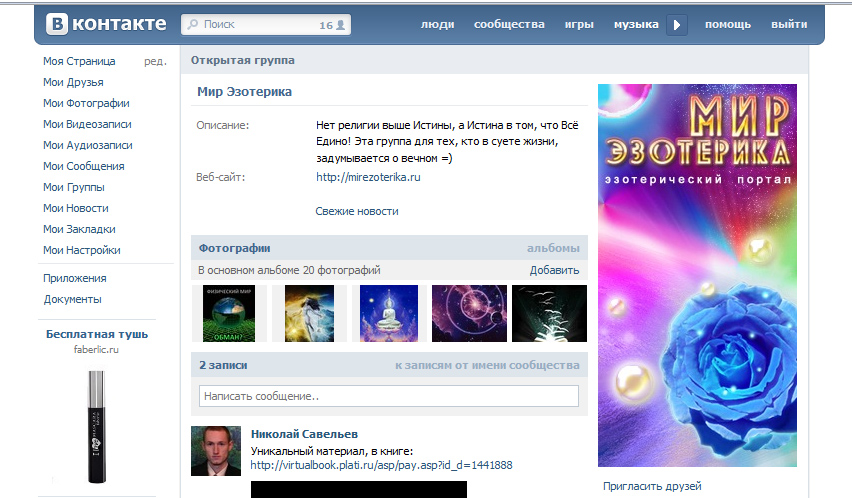The image size is (852, 498).
Task: Open the virtualbook.plati.ru link
Action: 381,465
